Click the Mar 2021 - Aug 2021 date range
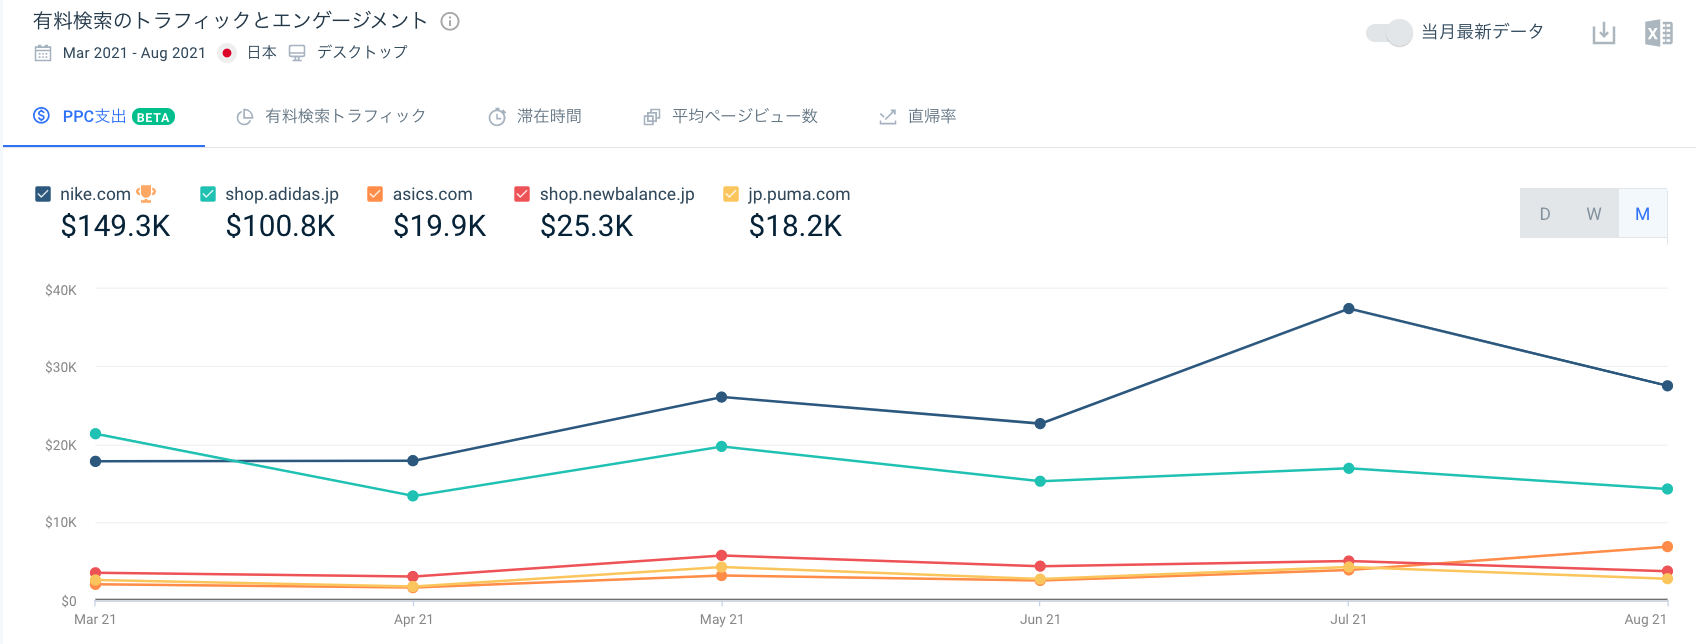 pos(134,53)
